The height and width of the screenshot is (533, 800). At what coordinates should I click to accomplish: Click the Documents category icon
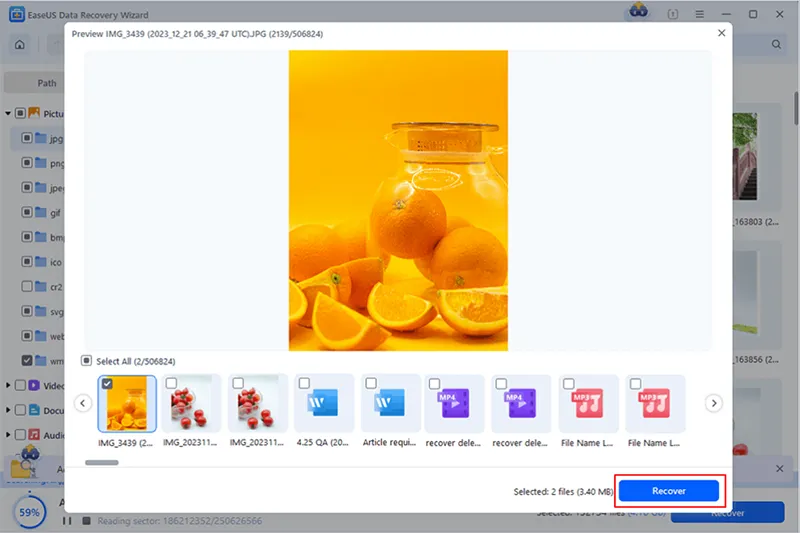(34, 410)
